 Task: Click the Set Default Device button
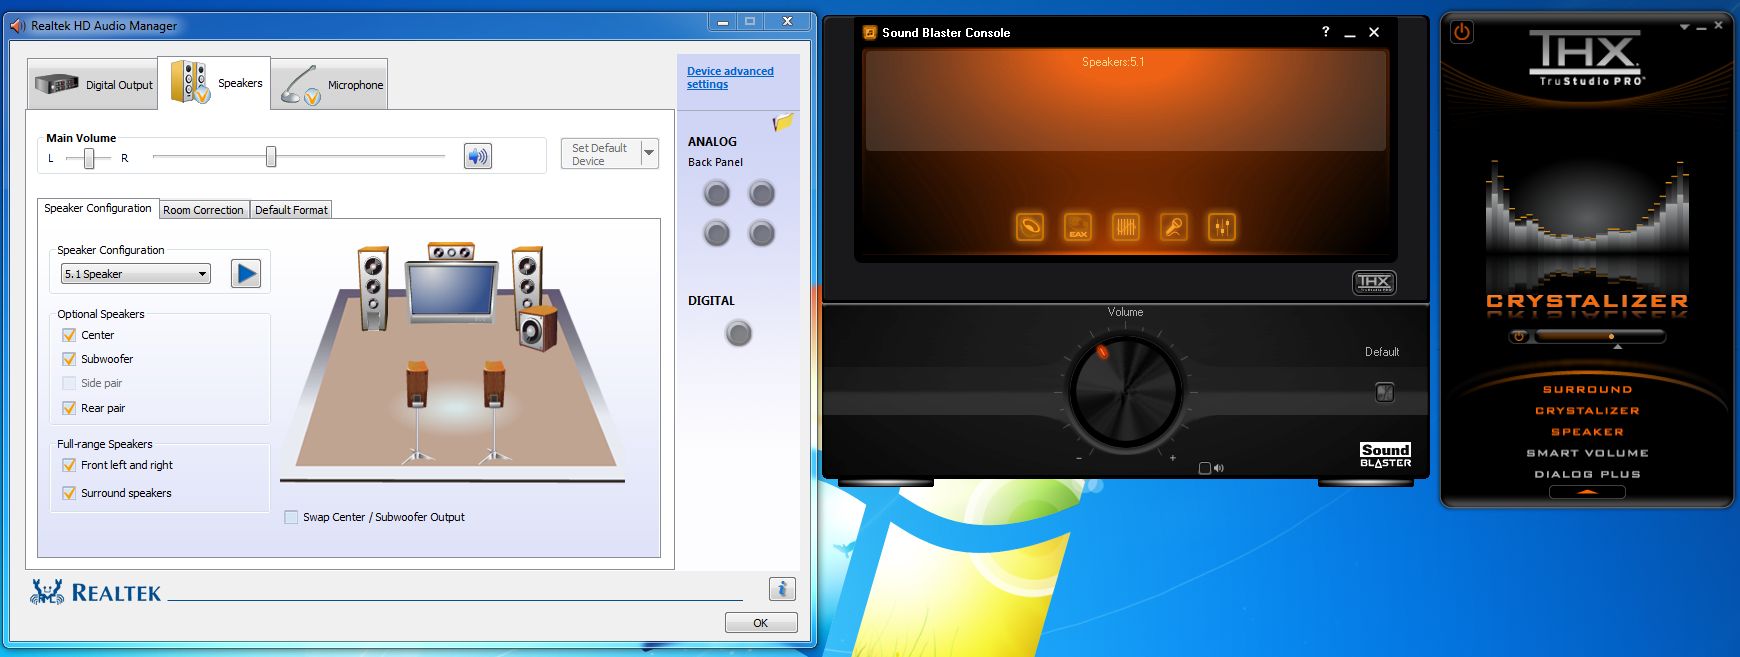pos(600,153)
